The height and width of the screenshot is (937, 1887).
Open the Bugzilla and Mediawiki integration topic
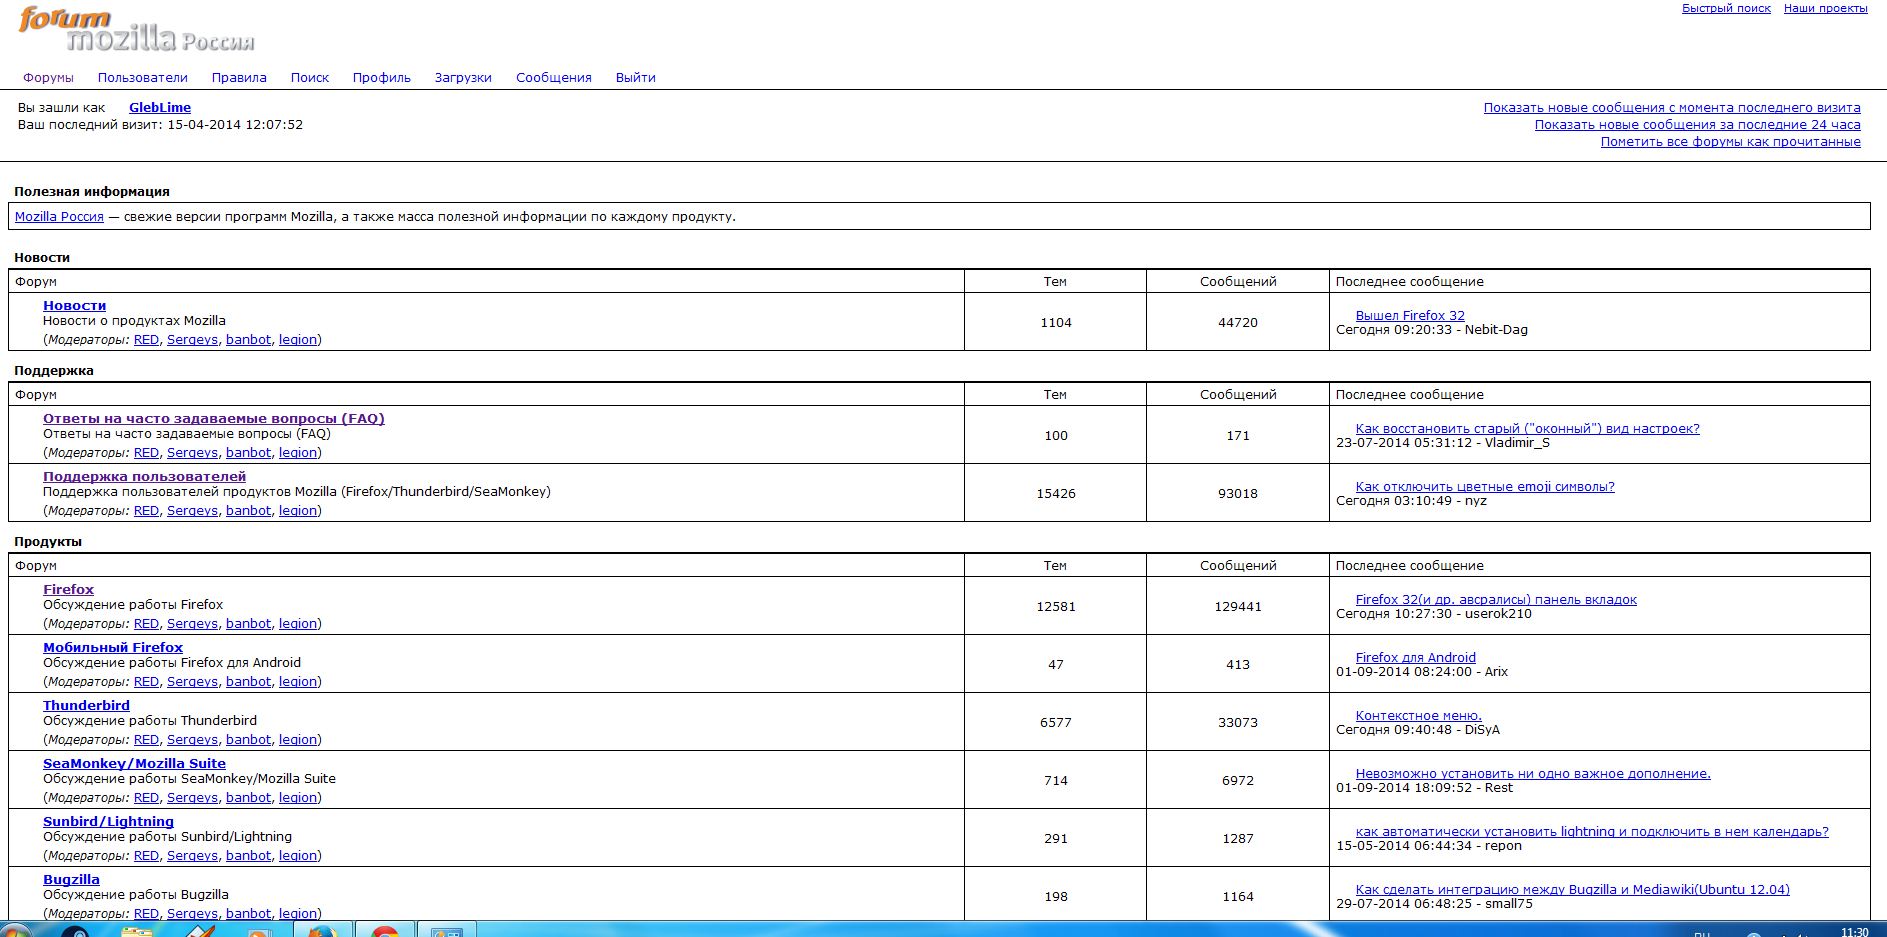point(1573,889)
